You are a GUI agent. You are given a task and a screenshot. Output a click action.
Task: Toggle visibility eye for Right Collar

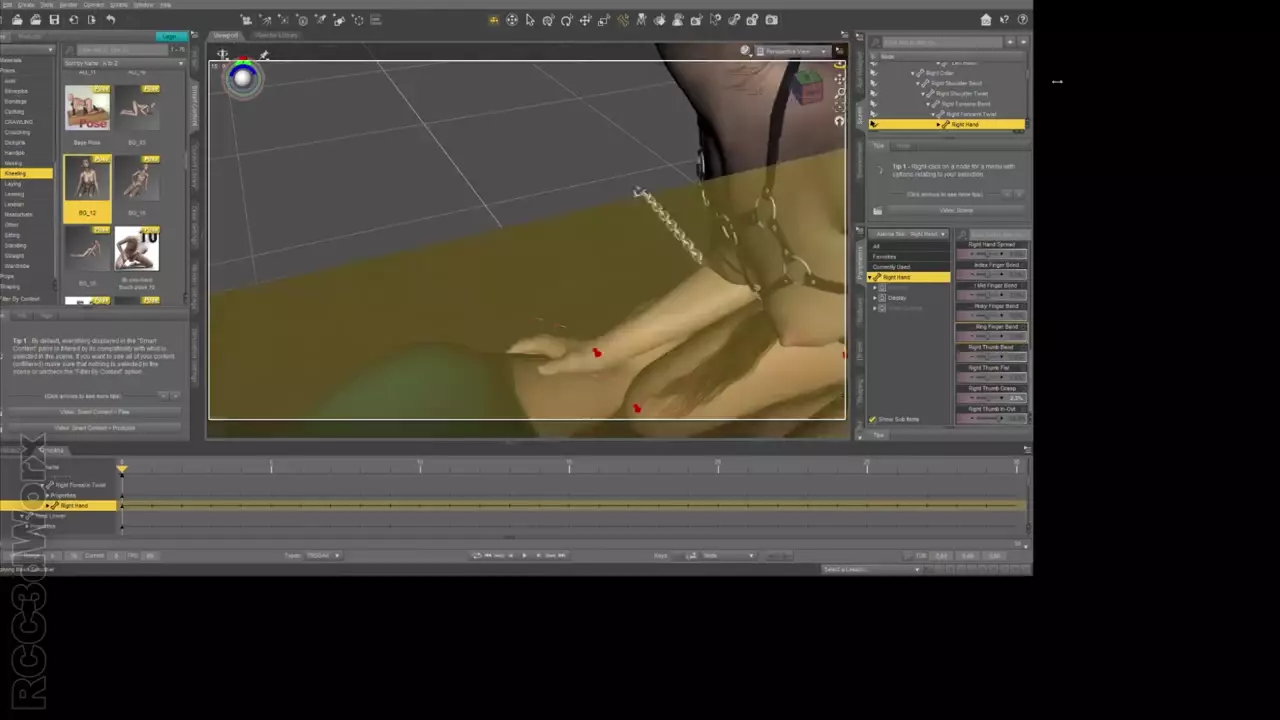(x=874, y=73)
